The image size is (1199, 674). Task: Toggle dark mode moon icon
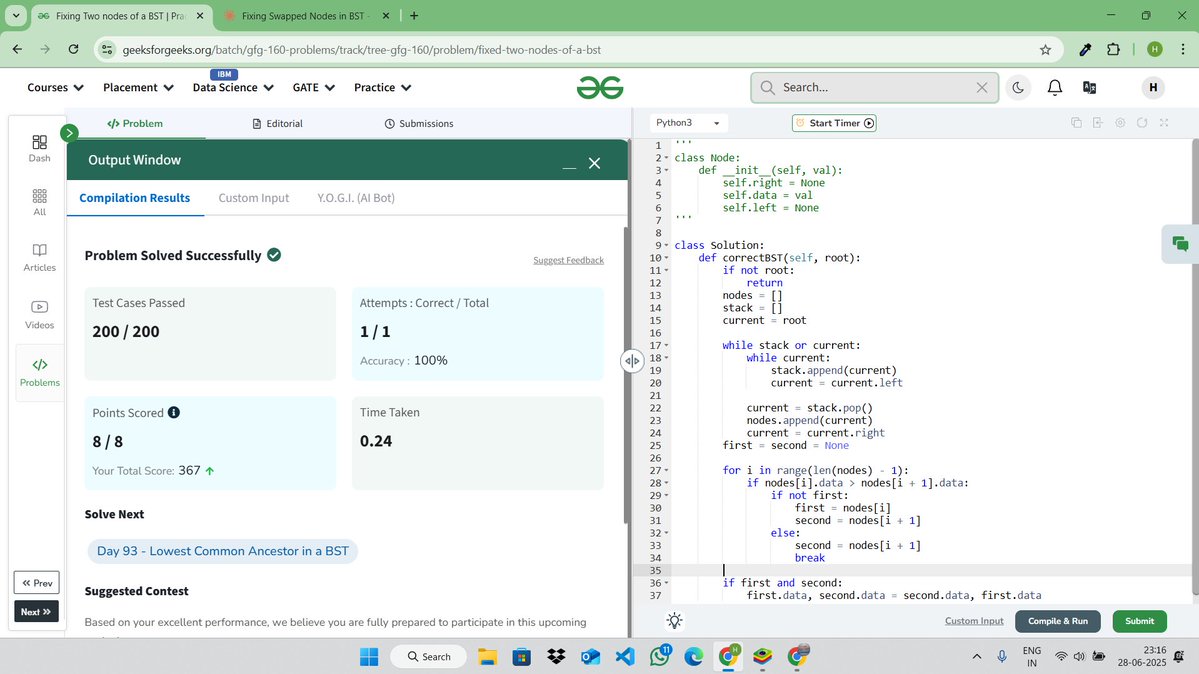(1018, 87)
